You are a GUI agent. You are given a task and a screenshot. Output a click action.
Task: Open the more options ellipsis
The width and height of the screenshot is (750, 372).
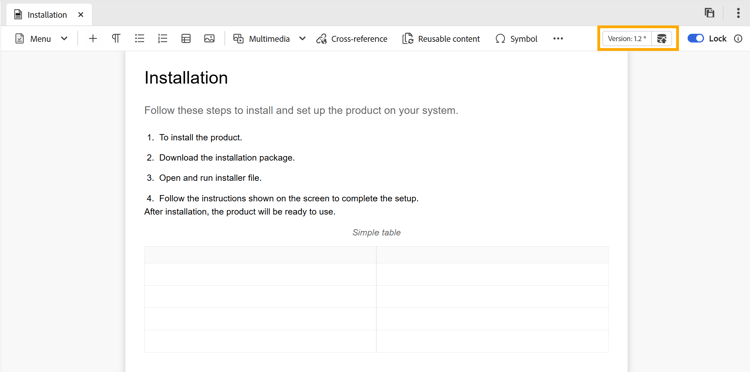click(x=558, y=39)
